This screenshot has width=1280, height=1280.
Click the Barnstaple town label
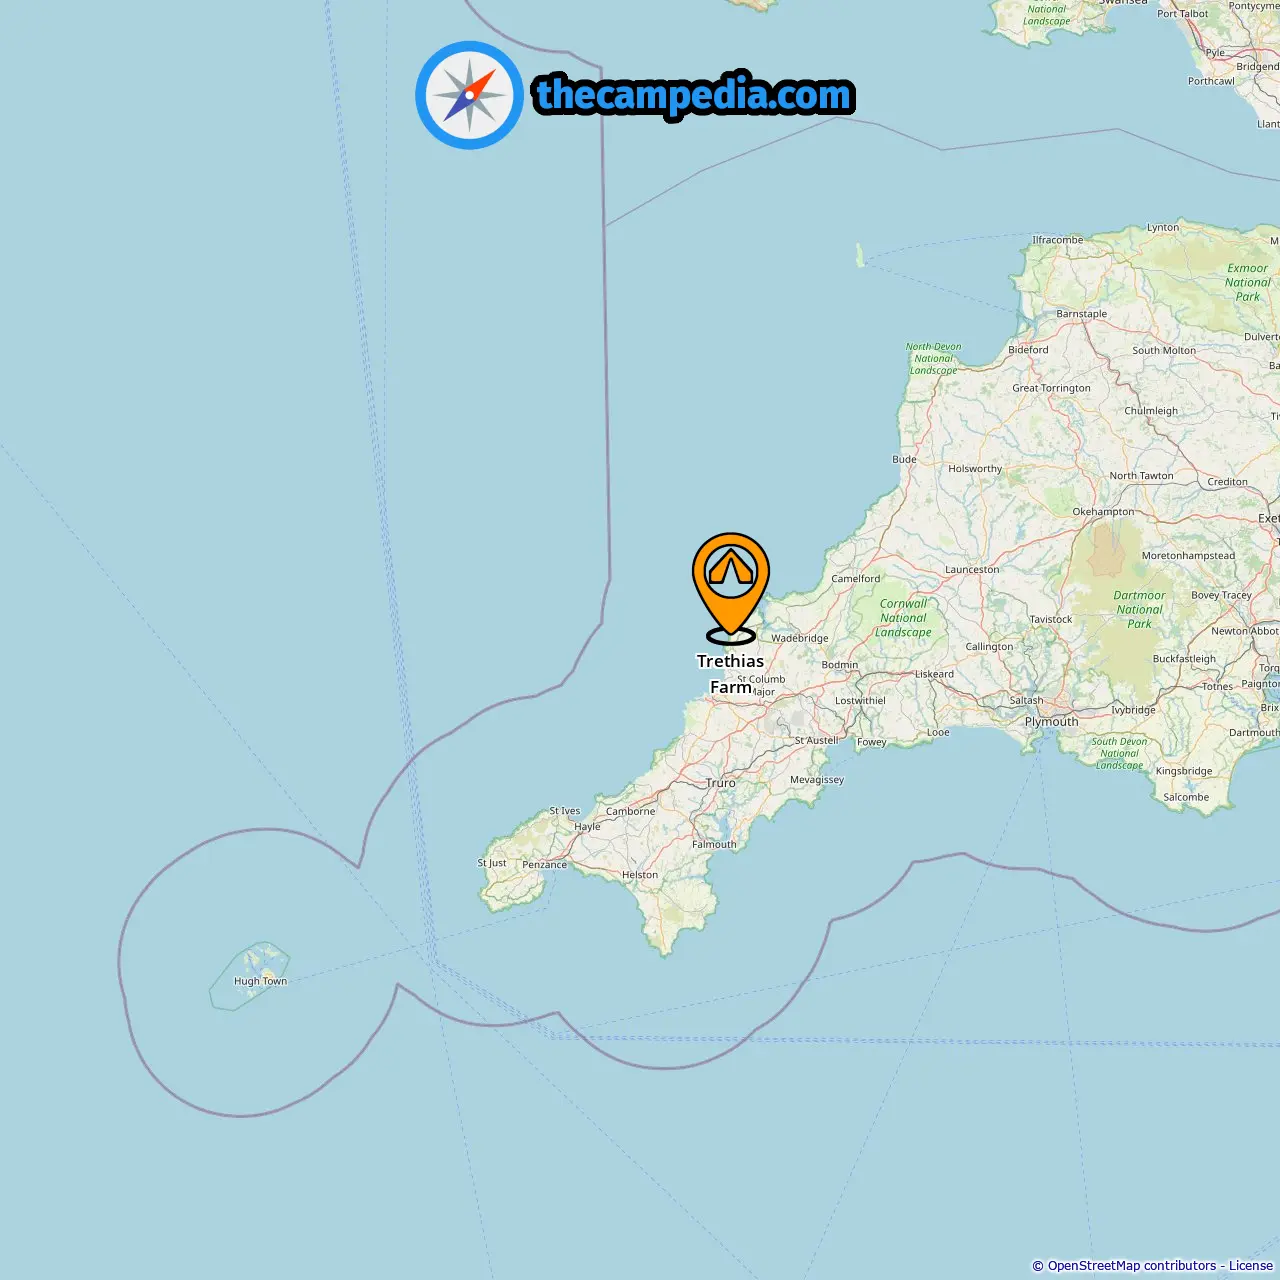coord(1081,313)
